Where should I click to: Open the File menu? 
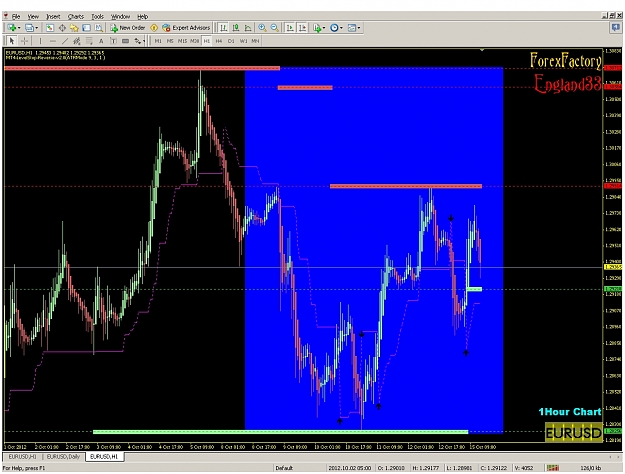coord(16,16)
